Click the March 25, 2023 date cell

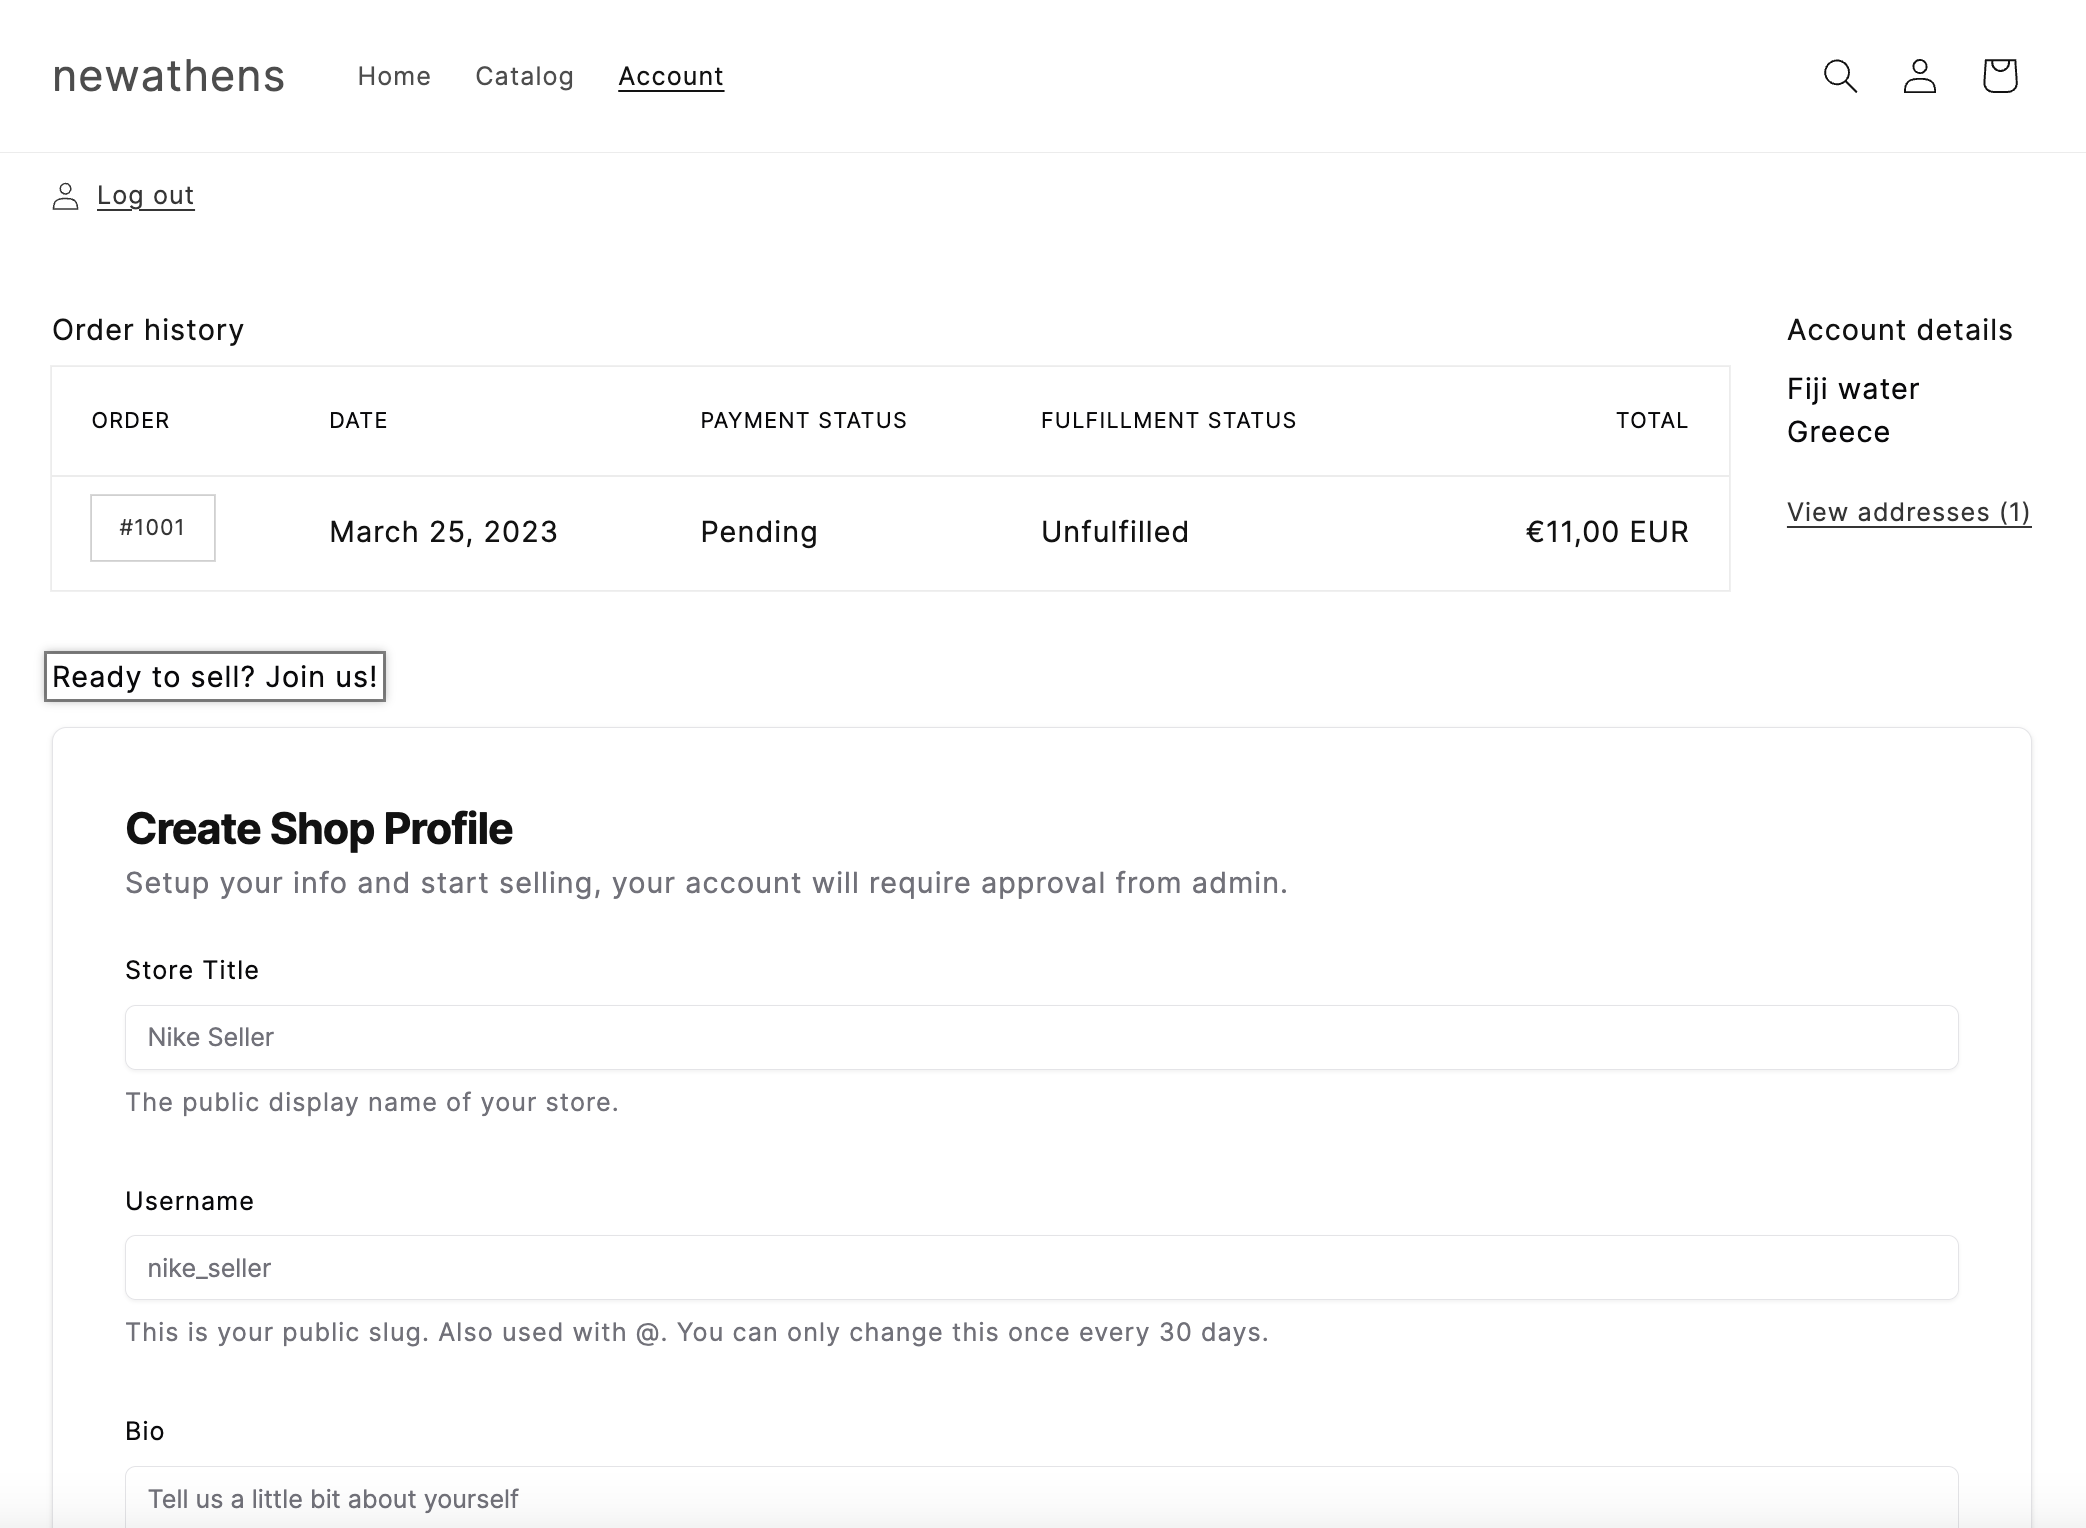pyautogui.click(x=443, y=532)
